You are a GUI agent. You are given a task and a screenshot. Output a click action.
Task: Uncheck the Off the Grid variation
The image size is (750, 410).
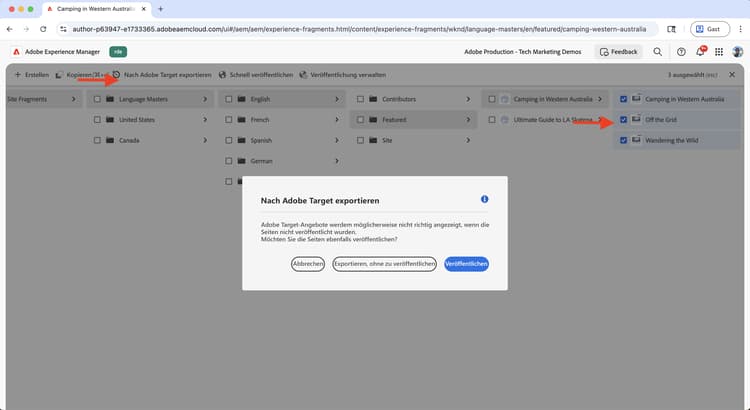click(623, 120)
